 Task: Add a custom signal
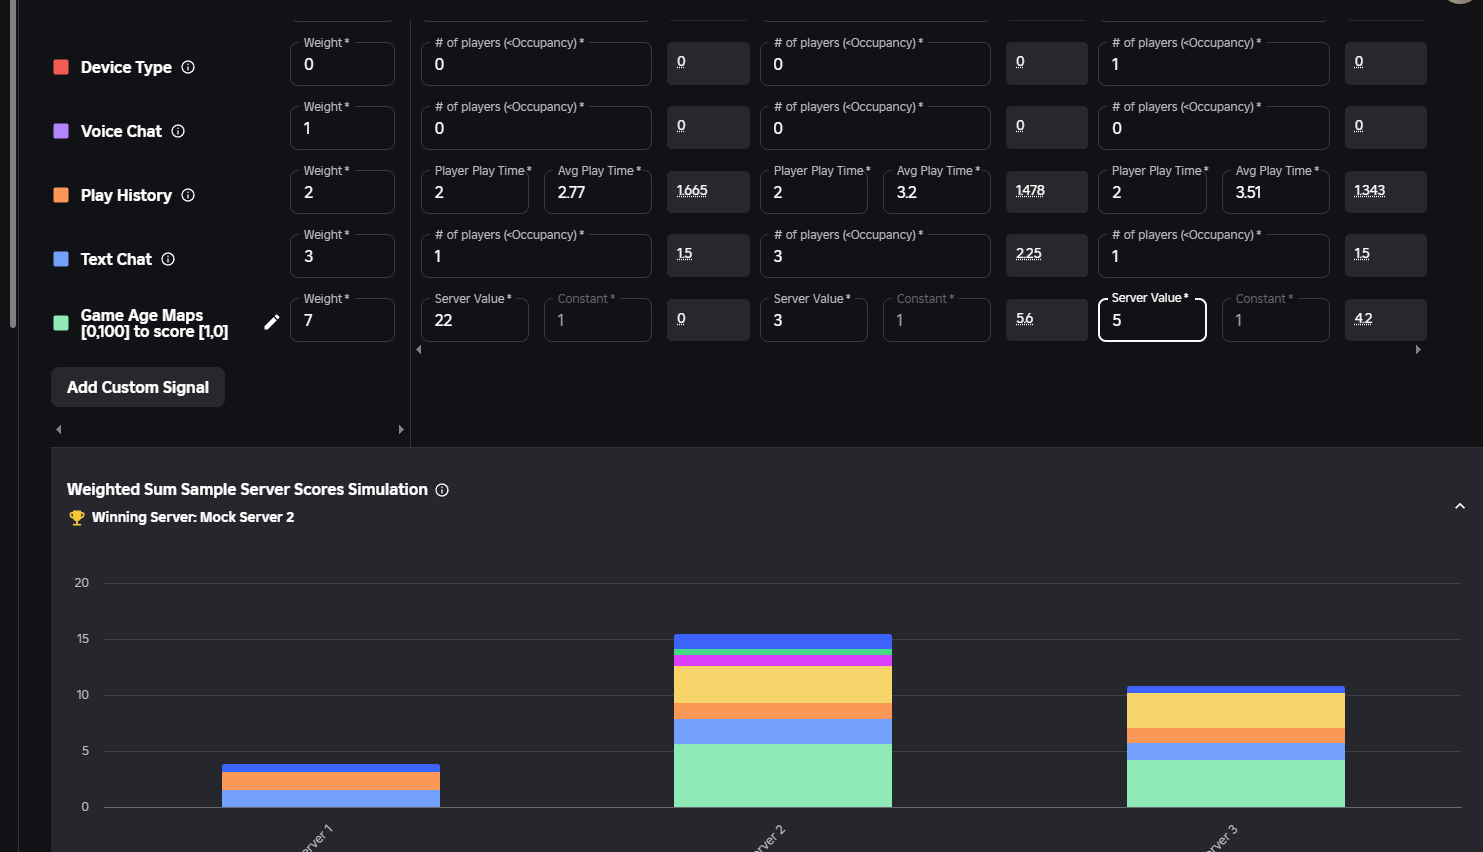[x=138, y=387]
